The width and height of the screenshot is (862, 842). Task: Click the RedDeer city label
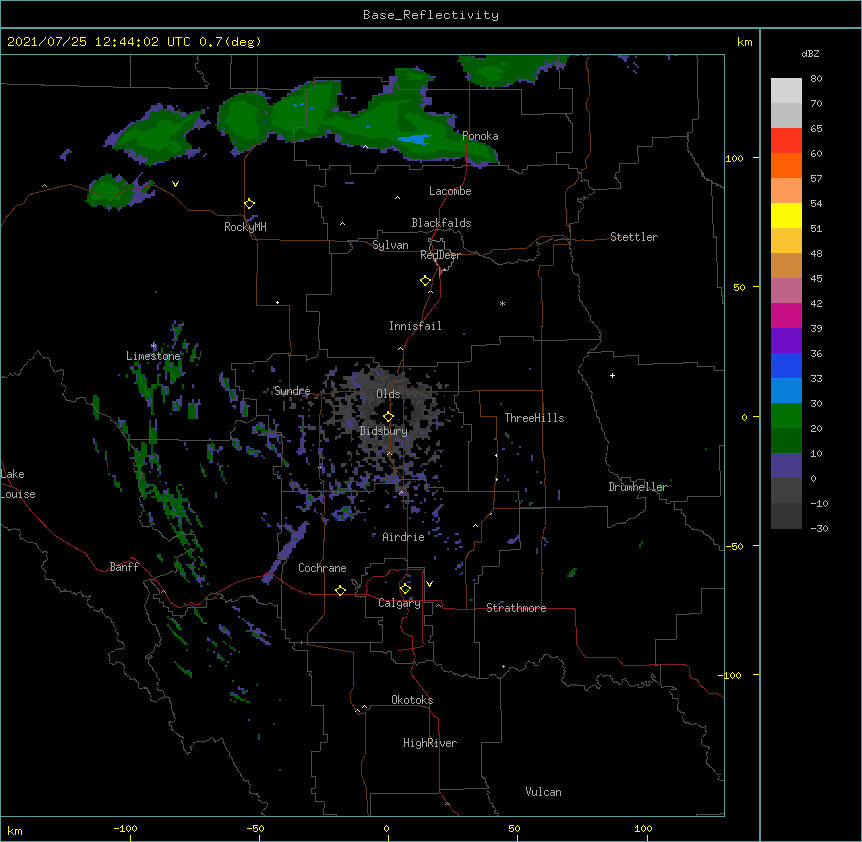pyautogui.click(x=440, y=255)
